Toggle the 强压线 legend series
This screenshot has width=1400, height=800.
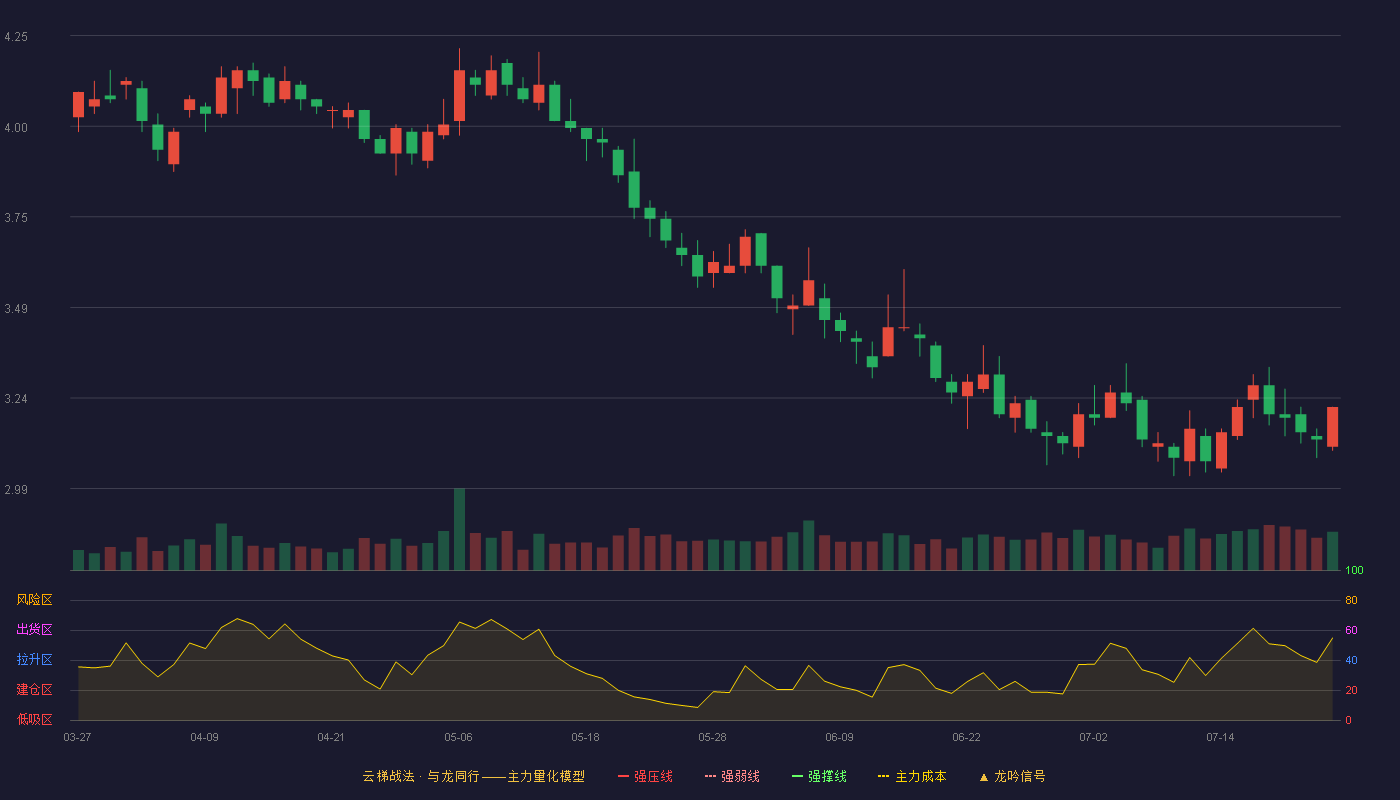click(645, 776)
